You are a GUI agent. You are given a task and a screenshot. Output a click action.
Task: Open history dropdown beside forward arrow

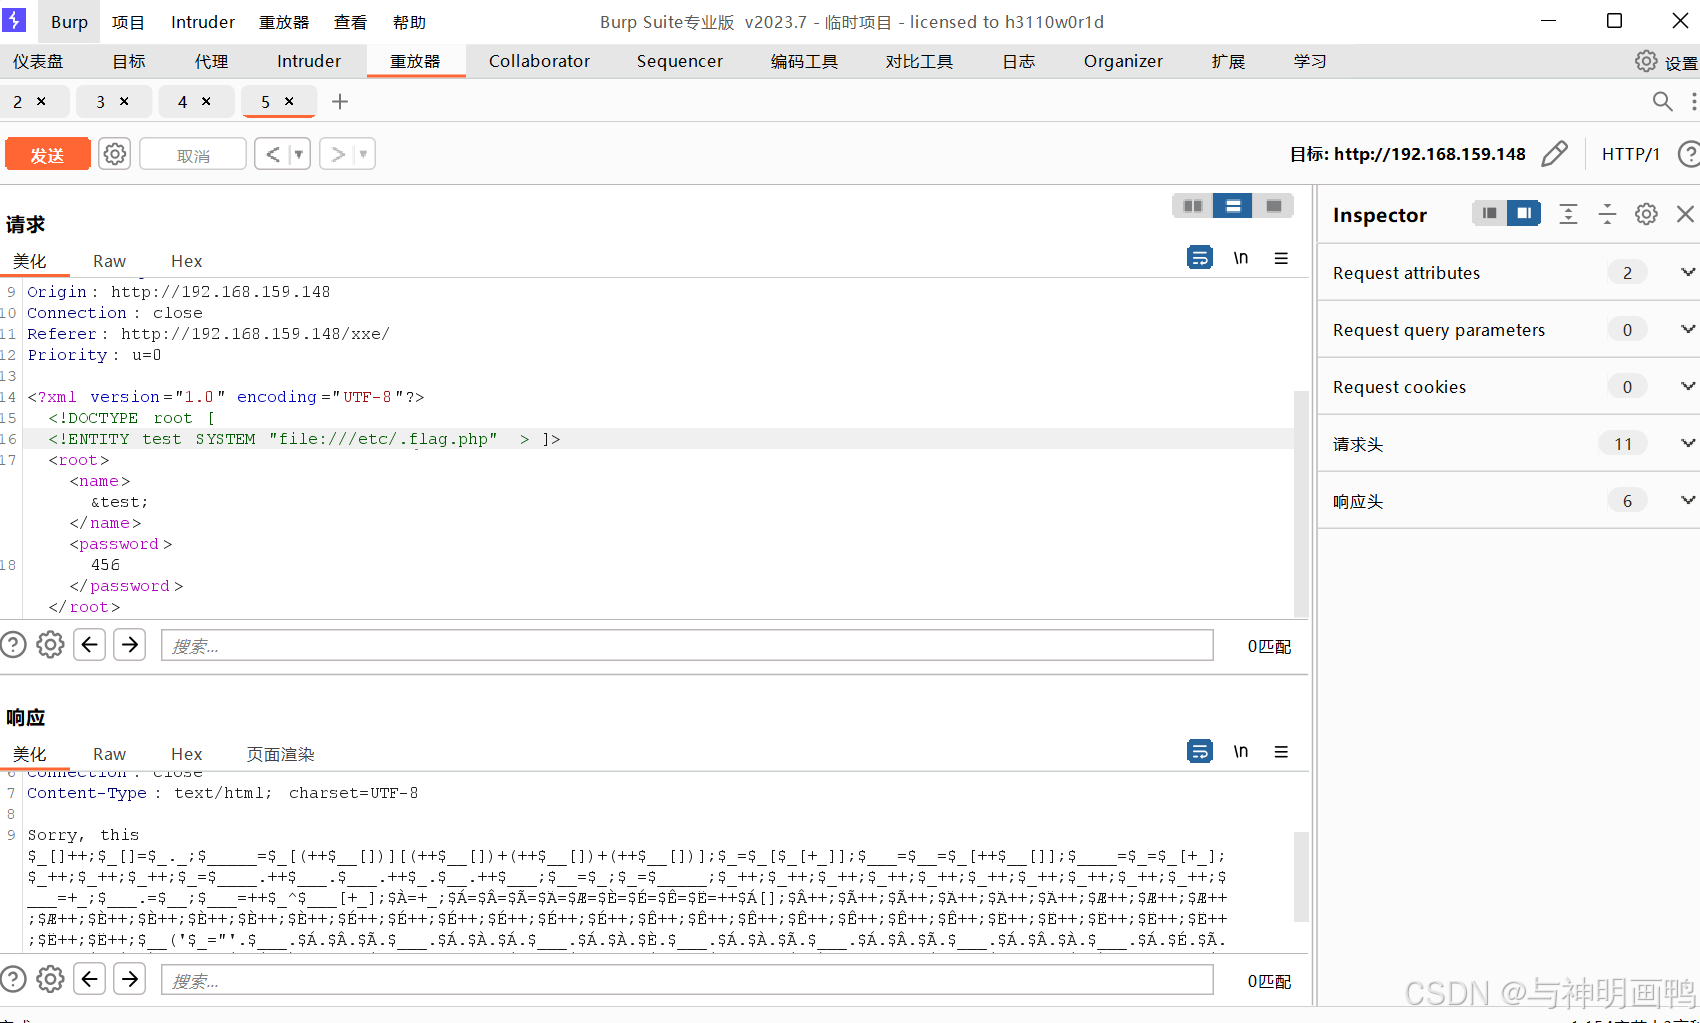(x=364, y=154)
